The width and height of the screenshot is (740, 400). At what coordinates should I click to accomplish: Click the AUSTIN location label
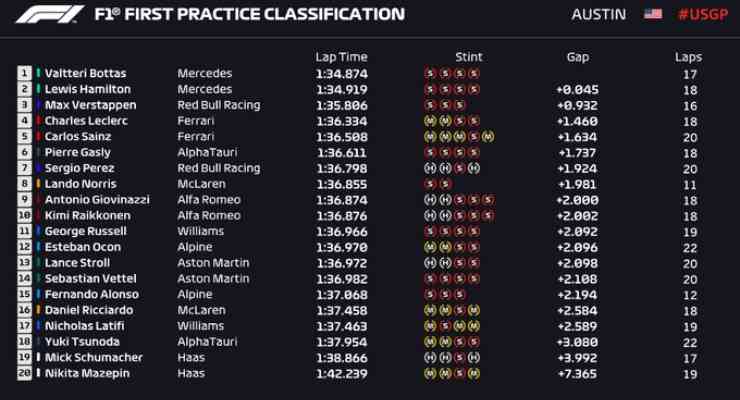pos(598,15)
